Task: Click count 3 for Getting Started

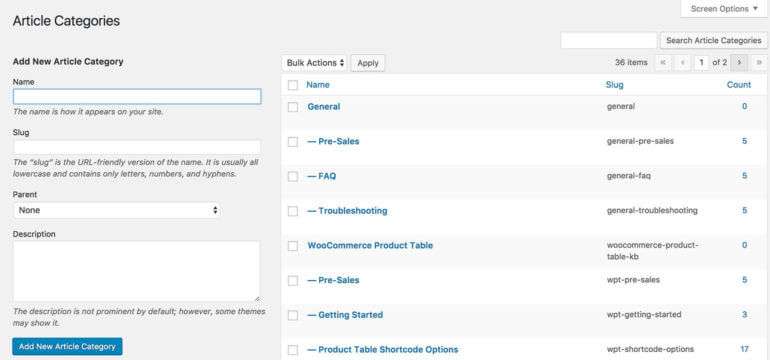Action: click(745, 314)
